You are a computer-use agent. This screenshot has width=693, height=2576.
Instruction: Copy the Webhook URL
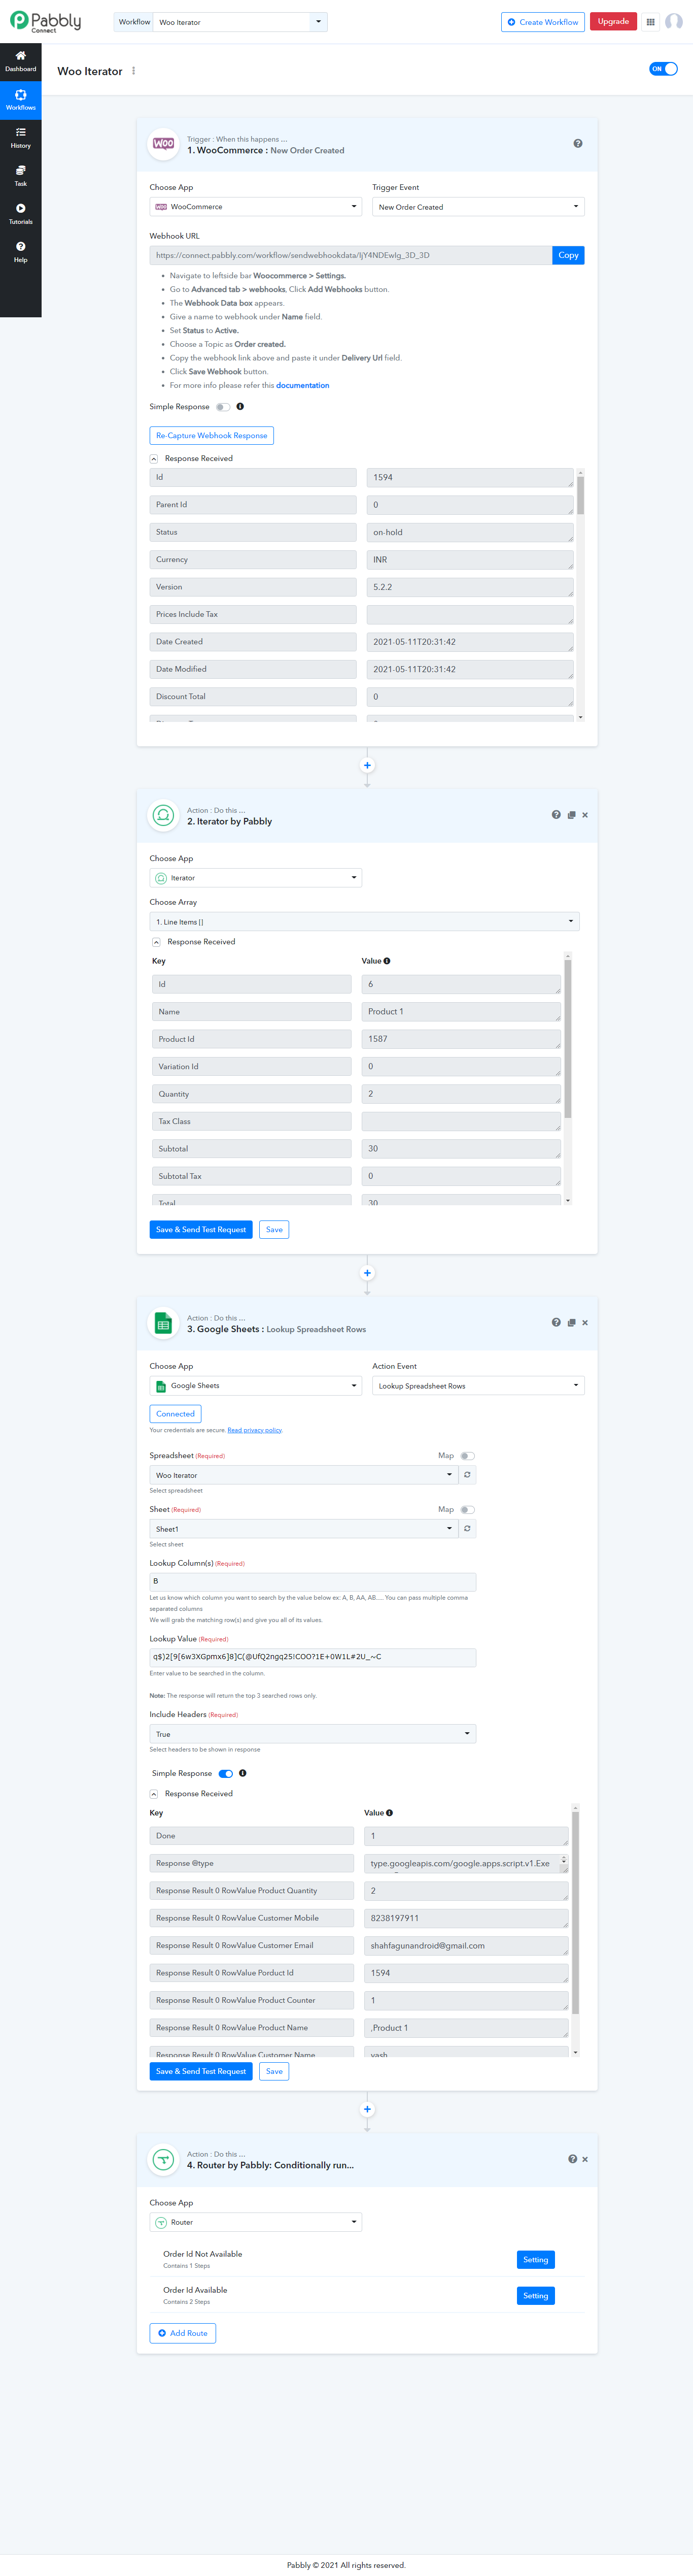pyautogui.click(x=568, y=255)
